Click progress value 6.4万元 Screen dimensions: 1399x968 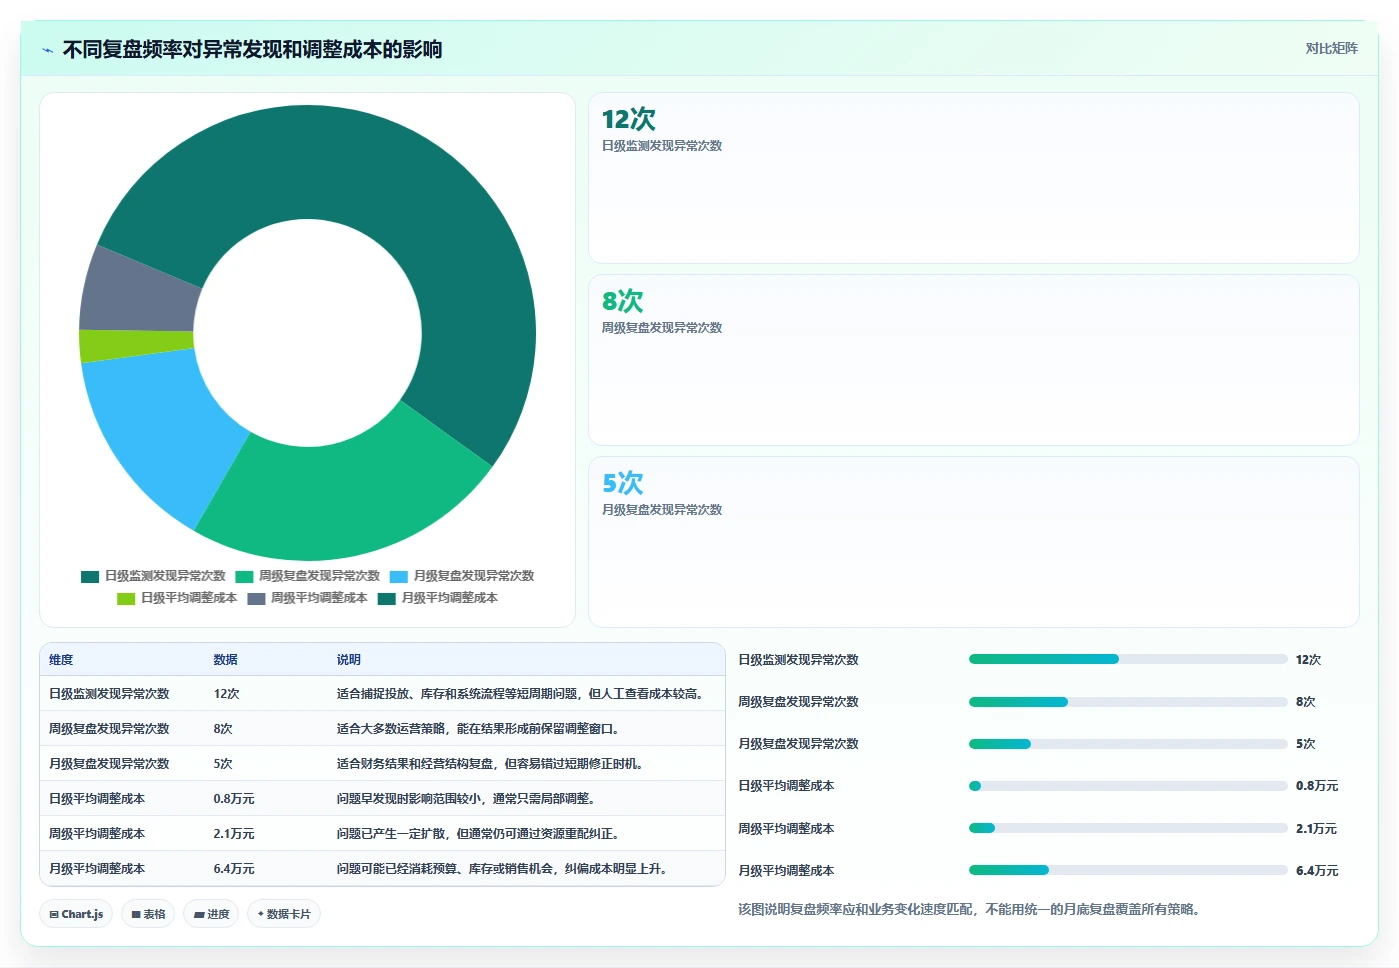1317,871
